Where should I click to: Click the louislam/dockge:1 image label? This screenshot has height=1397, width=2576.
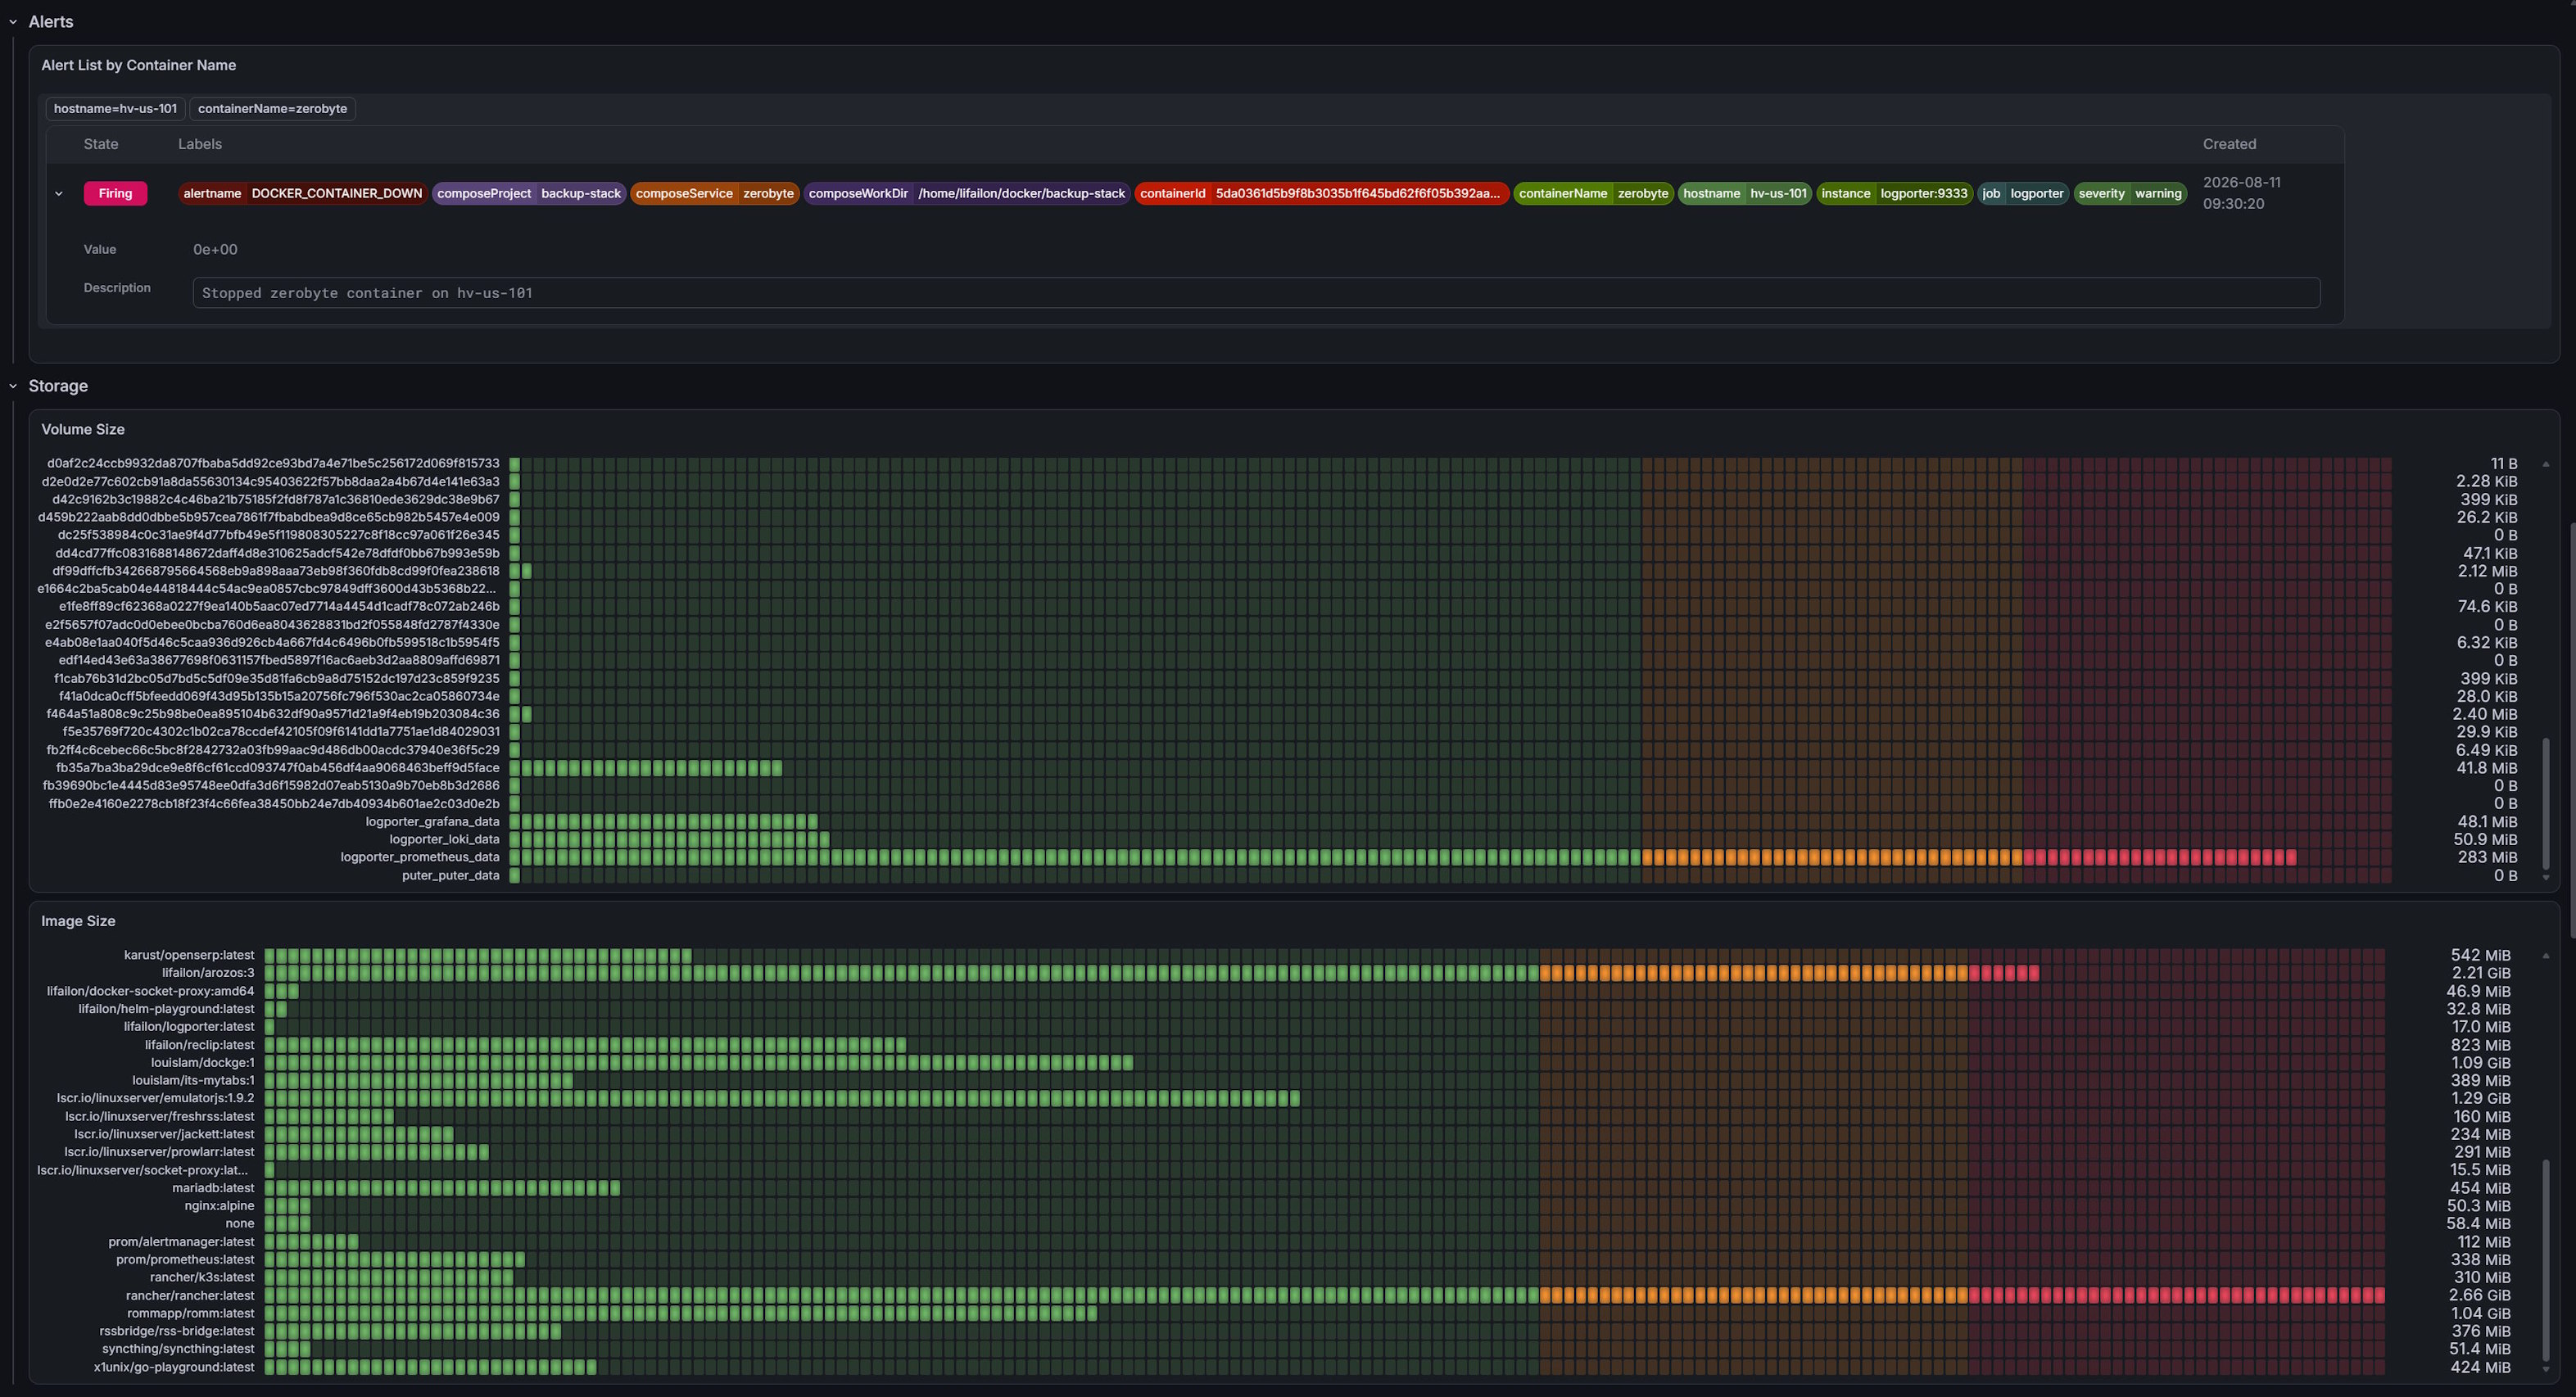203,1063
